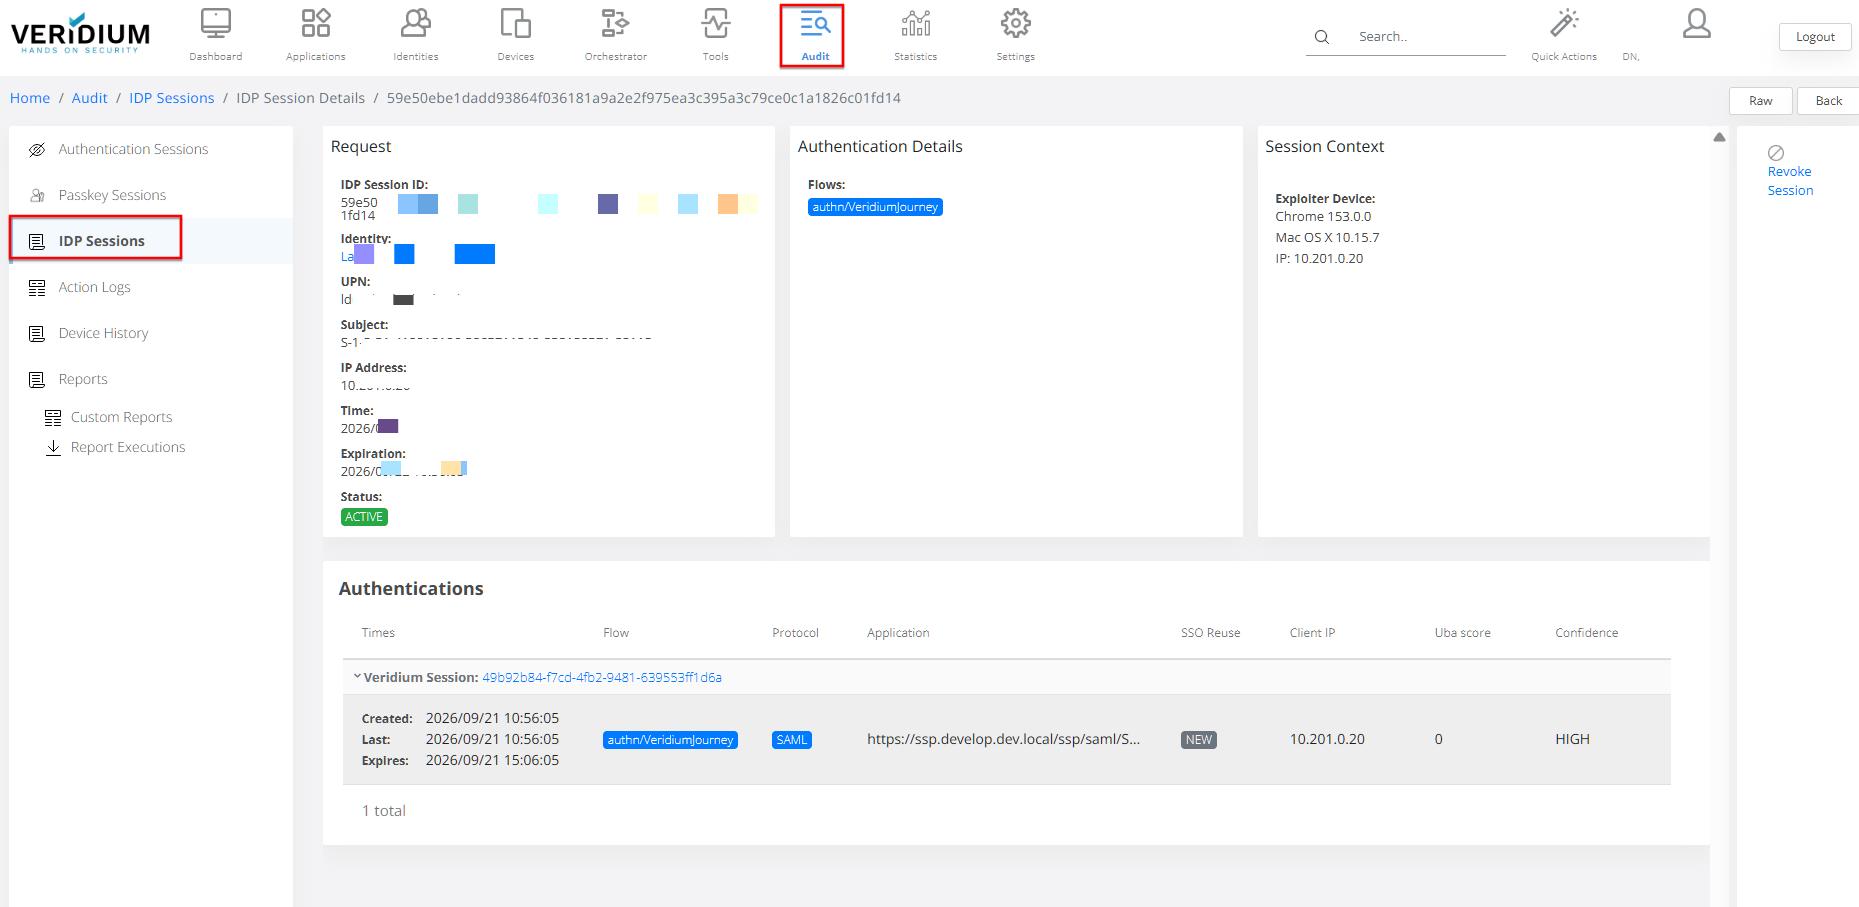Viewport: 1859px width, 907px height.
Task: Click the Confidence column header
Action: pyautogui.click(x=1586, y=633)
